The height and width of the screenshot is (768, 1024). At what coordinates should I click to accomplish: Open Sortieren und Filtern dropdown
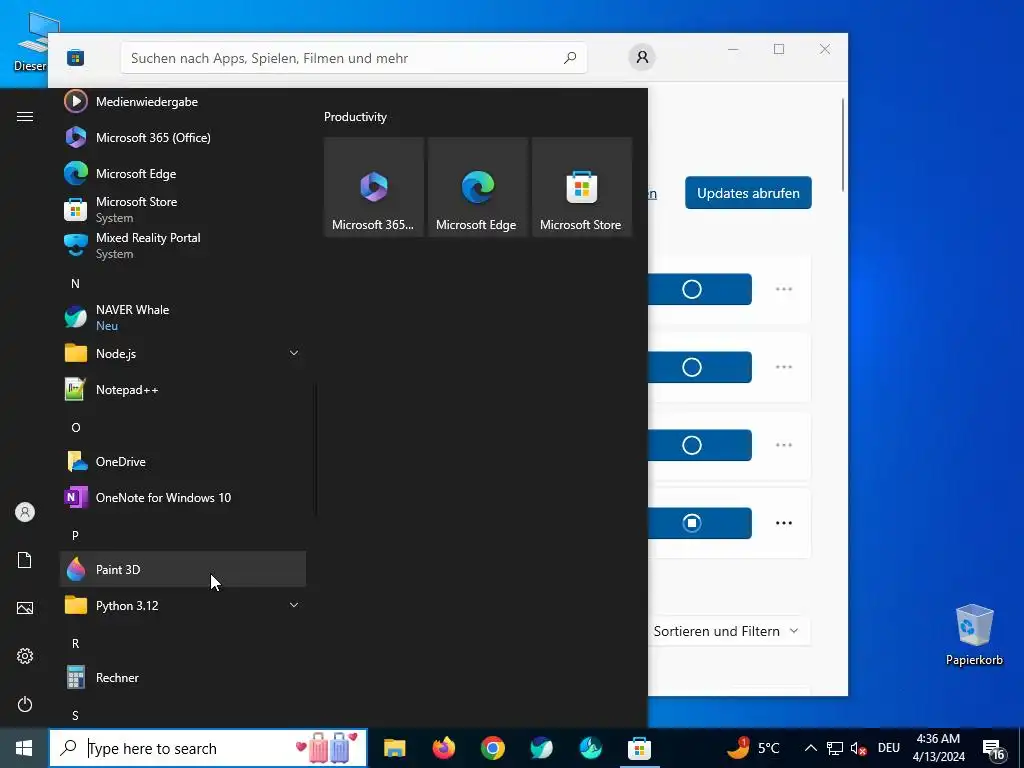pos(726,632)
